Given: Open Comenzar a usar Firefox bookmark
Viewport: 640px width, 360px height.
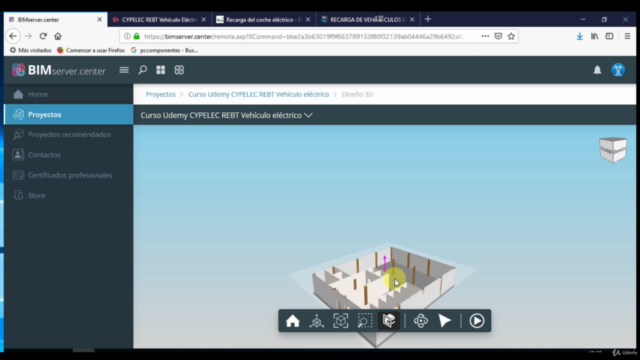Looking at the screenshot, I should click(x=91, y=50).
